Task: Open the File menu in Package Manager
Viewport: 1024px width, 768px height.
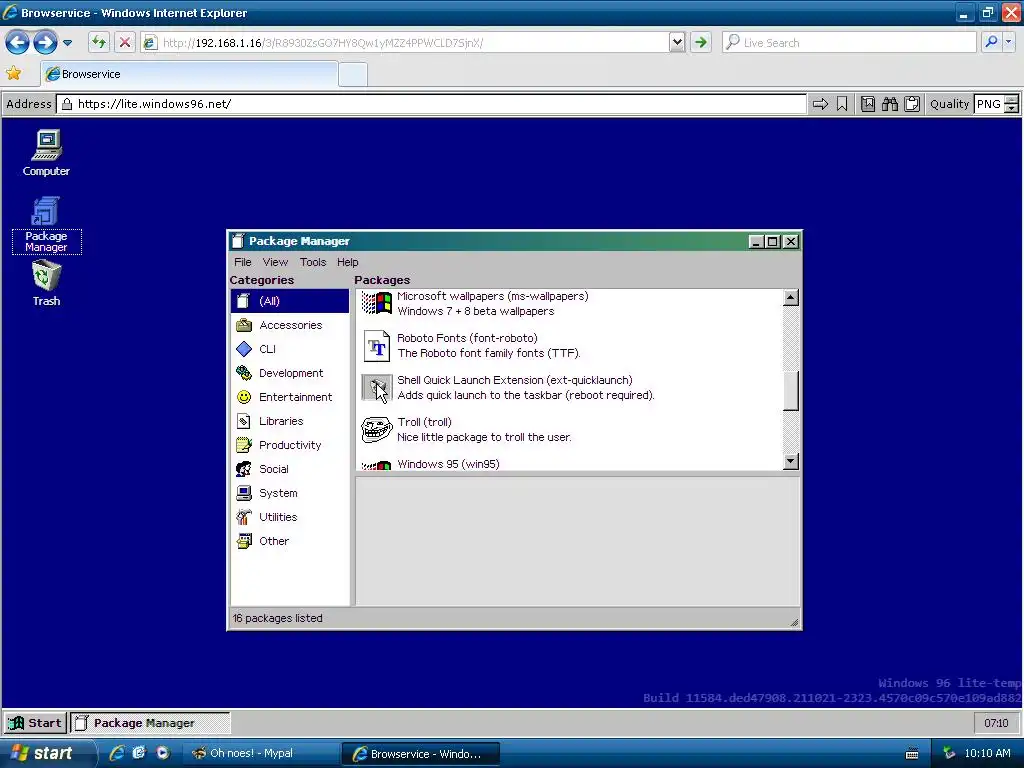Action: [x=242, y=262]
